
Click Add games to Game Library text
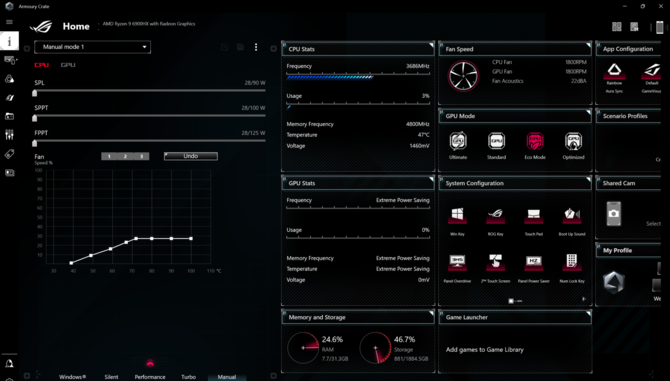485,350
